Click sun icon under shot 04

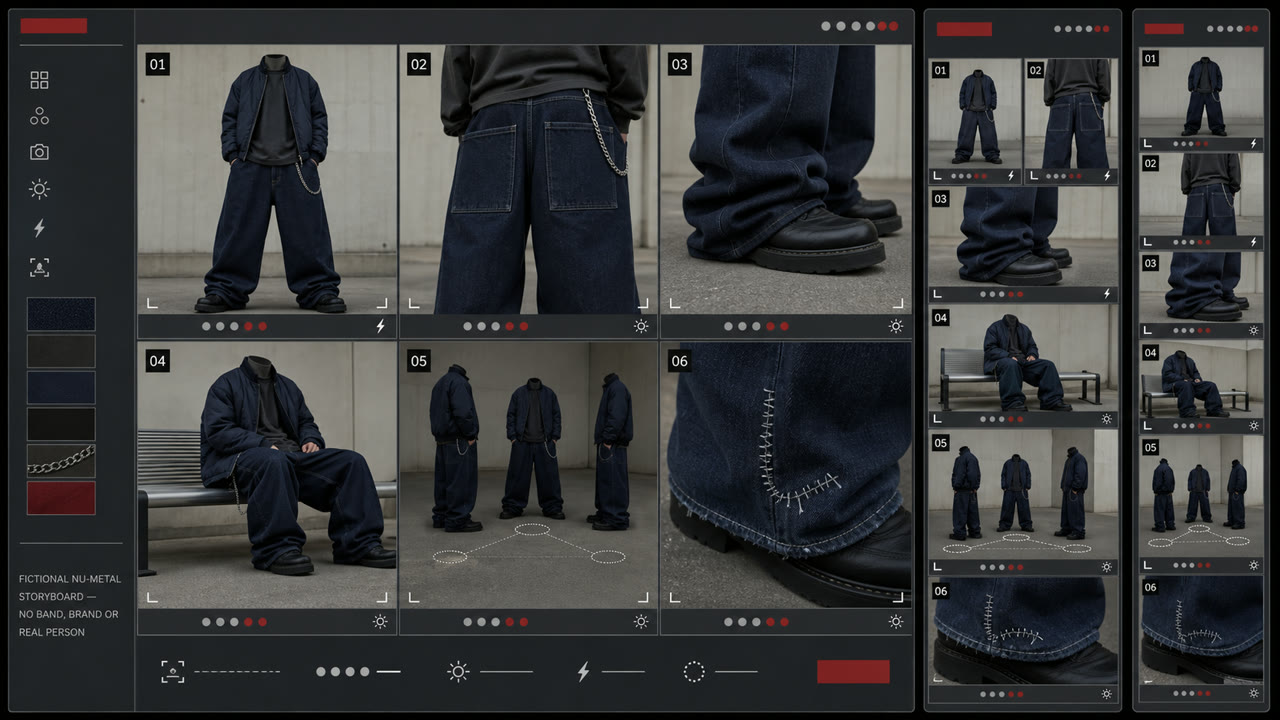[x=380, y=621]
